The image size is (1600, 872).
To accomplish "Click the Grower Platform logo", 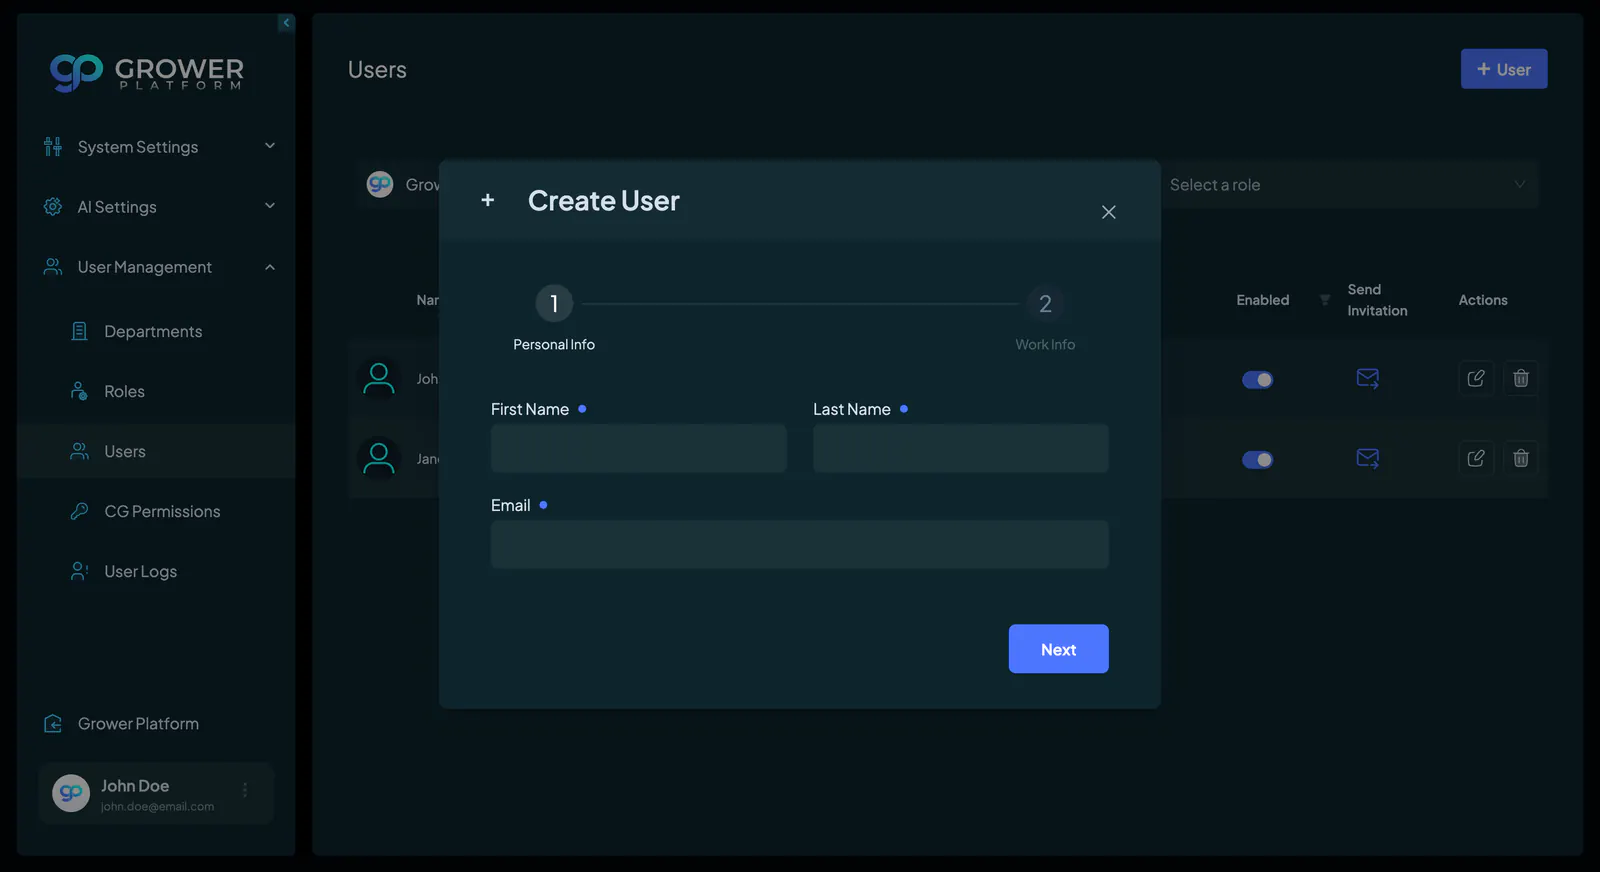I will [x=147, y=72].
